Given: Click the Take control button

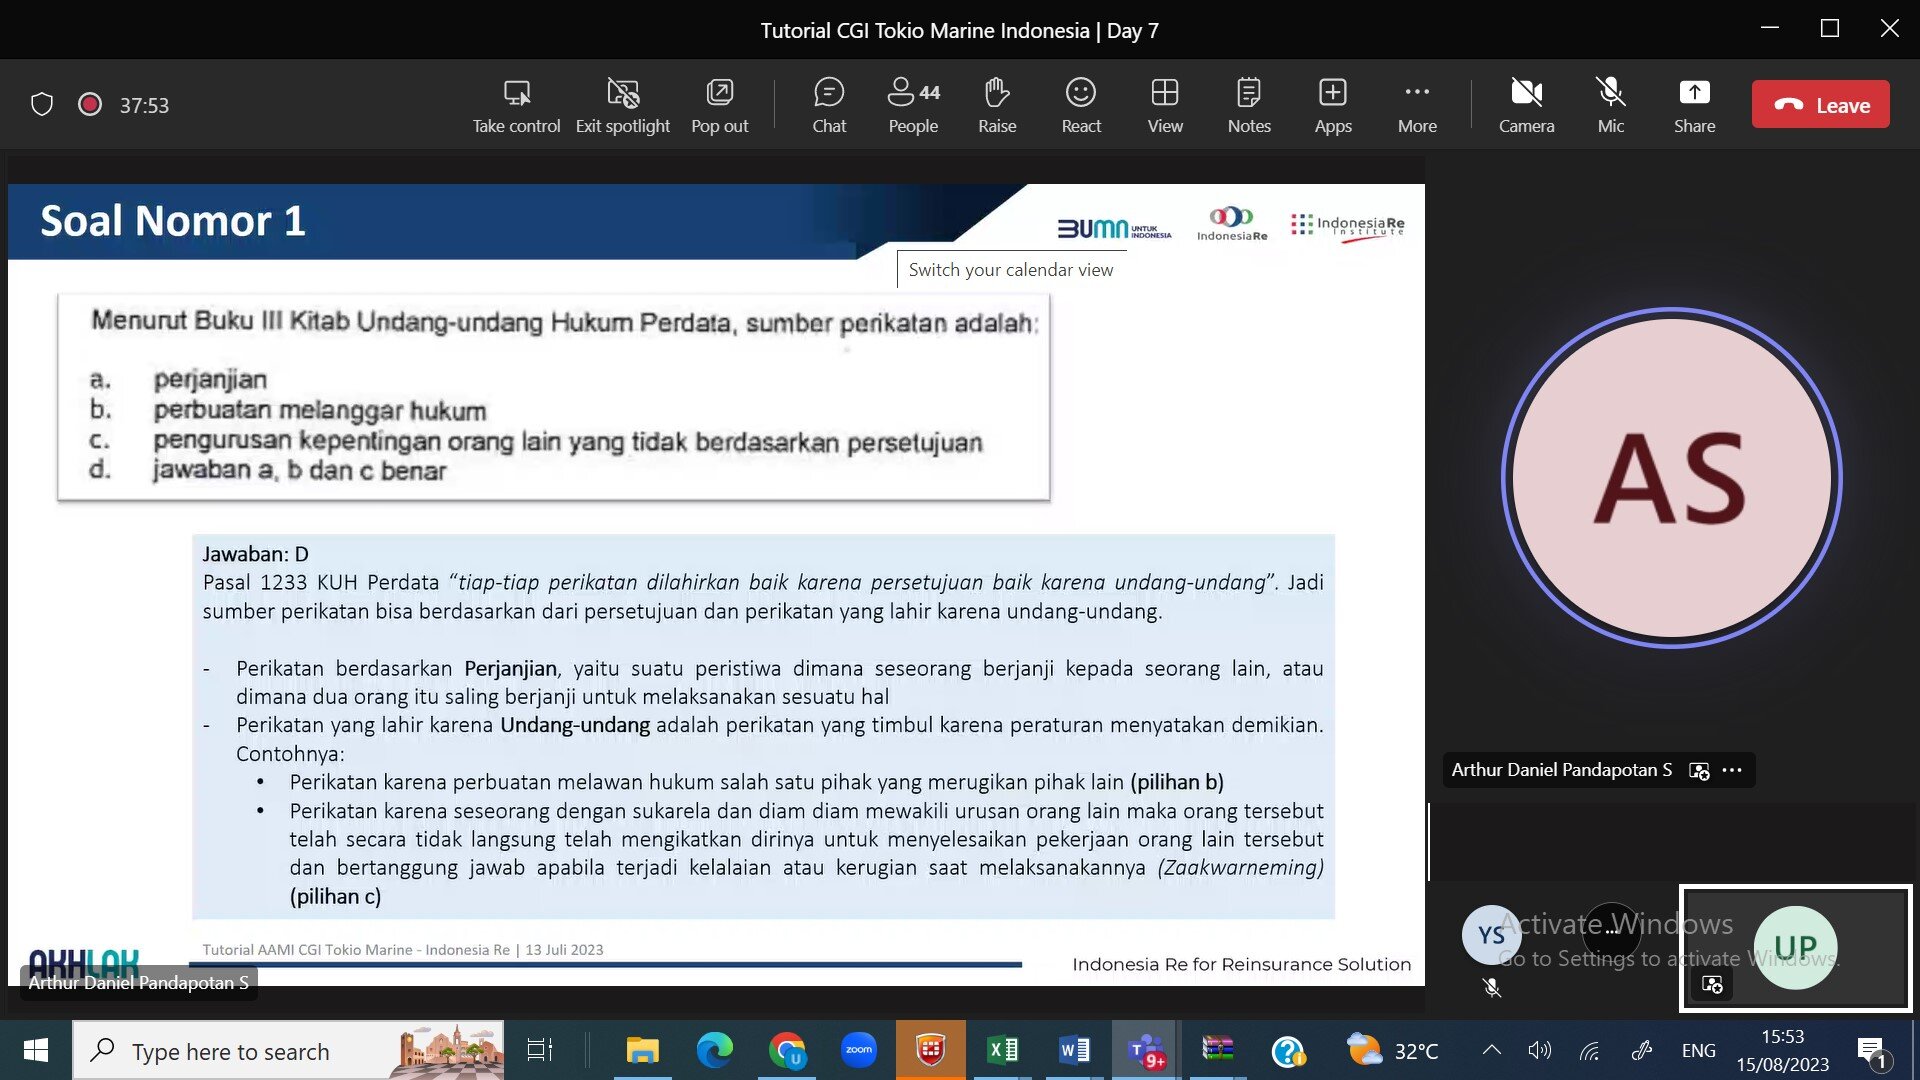Looking at the screenshot, I should 516,105.
